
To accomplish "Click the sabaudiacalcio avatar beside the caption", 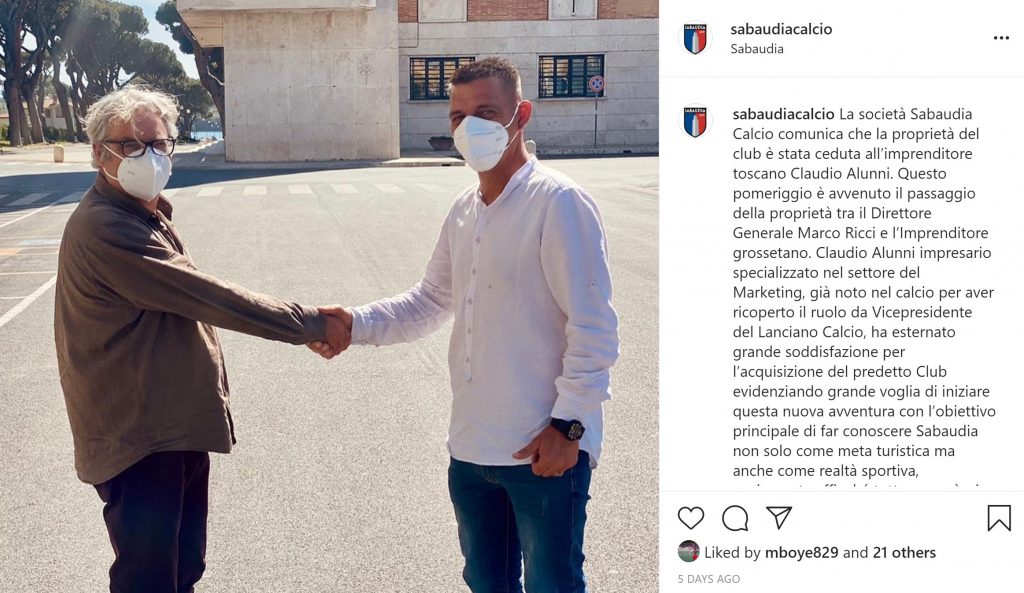I will [x=695, y=122].
